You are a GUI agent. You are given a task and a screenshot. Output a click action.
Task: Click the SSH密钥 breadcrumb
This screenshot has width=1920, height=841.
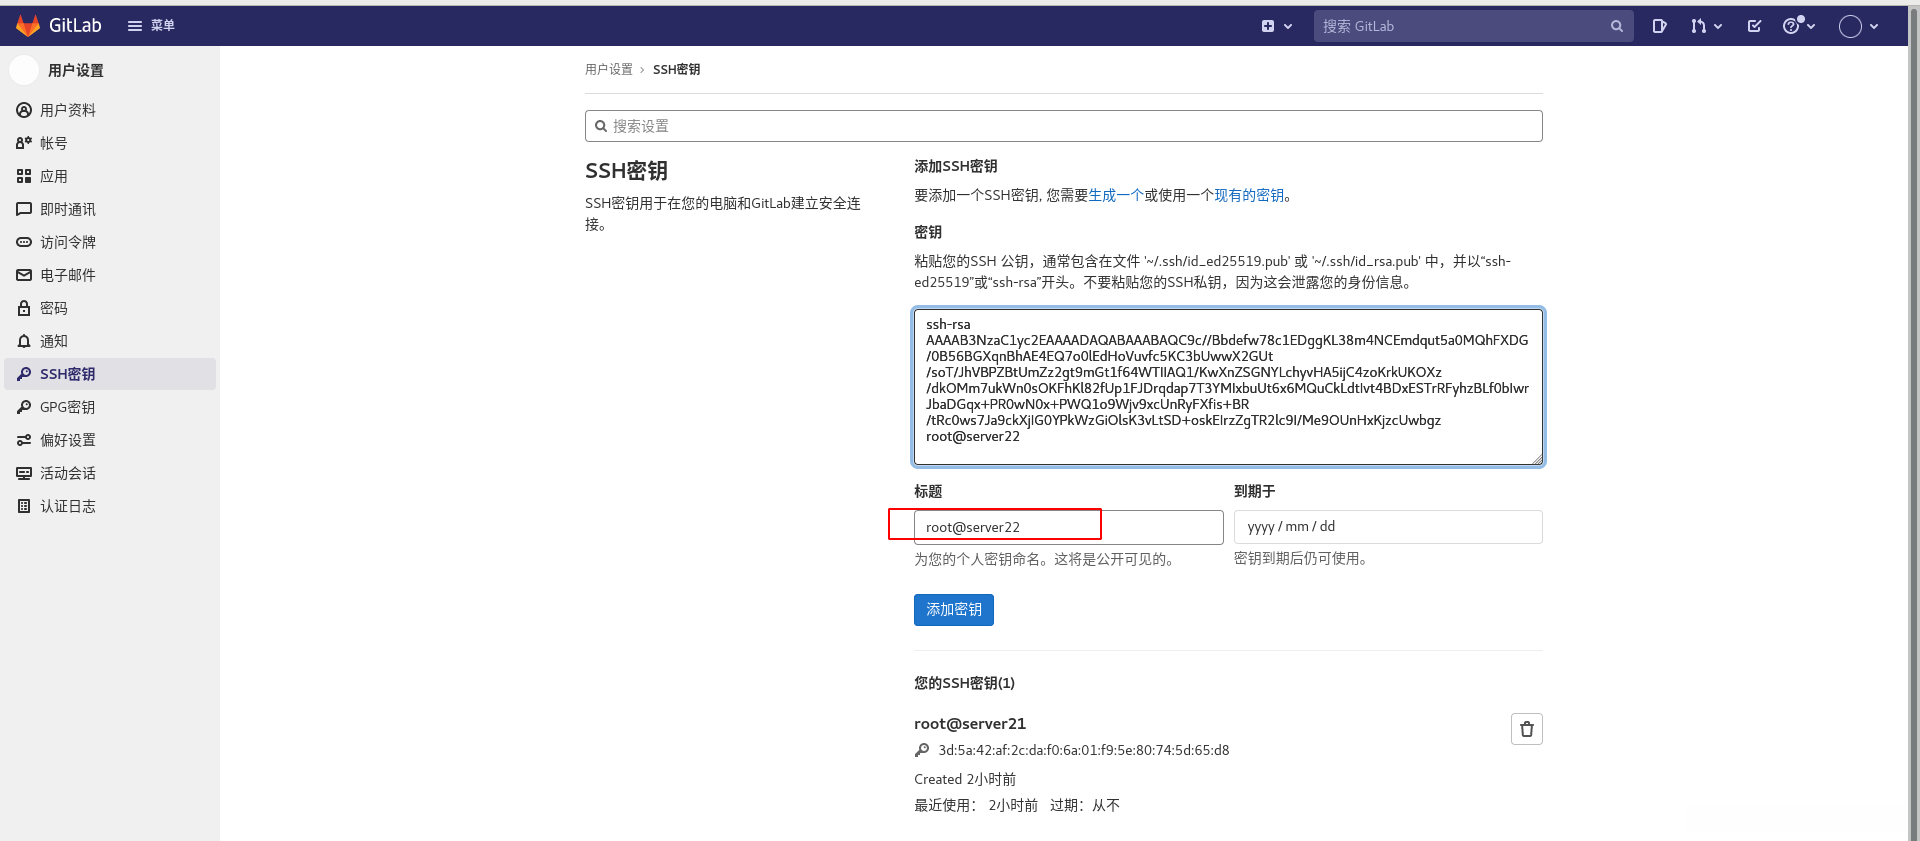point(676,69)
